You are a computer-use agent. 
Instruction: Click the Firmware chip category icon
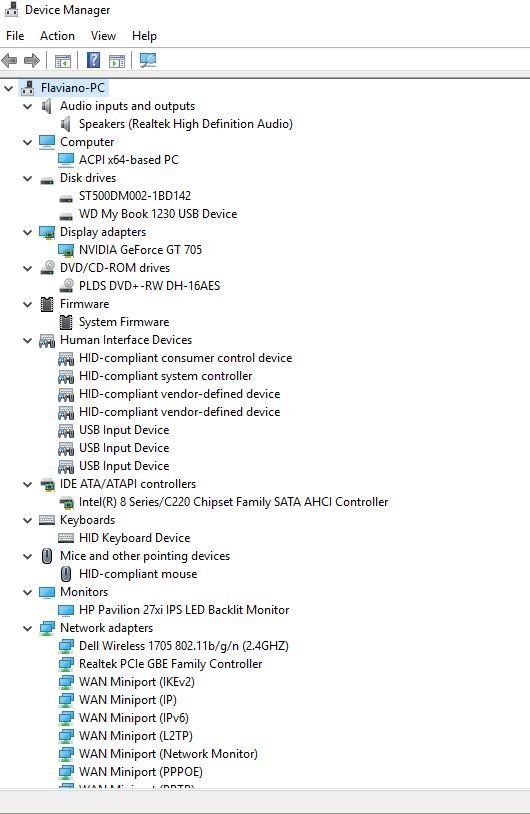[x=47, y=304]
